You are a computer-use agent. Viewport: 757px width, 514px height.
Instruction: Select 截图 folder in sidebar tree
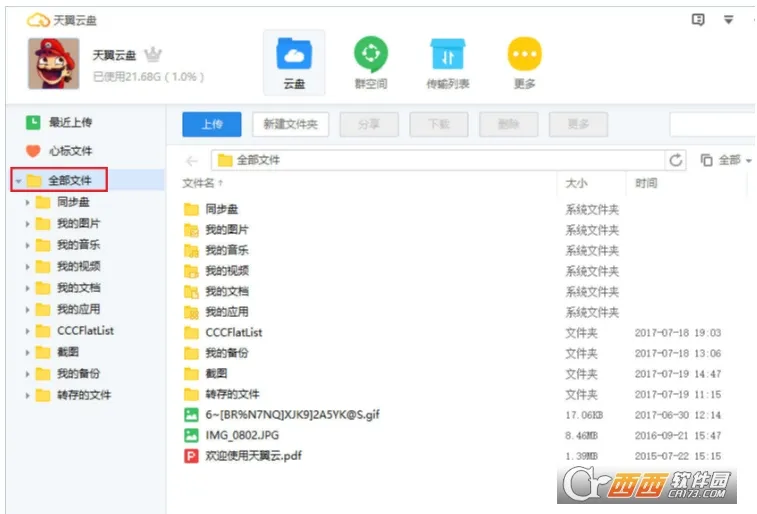tap(68, 352)
